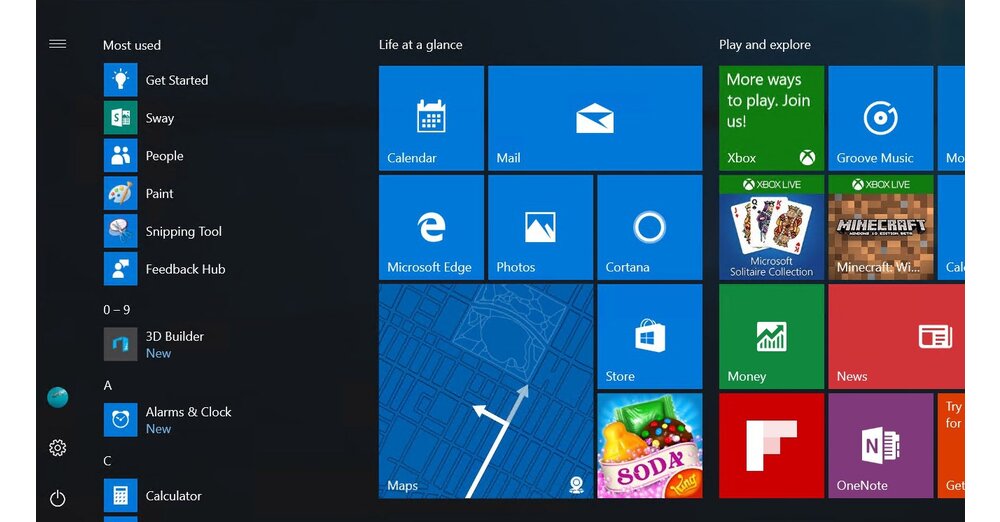Screen dimensions: 1000x522
Task: Open the Flipboard tile
Action: point(772,445)
